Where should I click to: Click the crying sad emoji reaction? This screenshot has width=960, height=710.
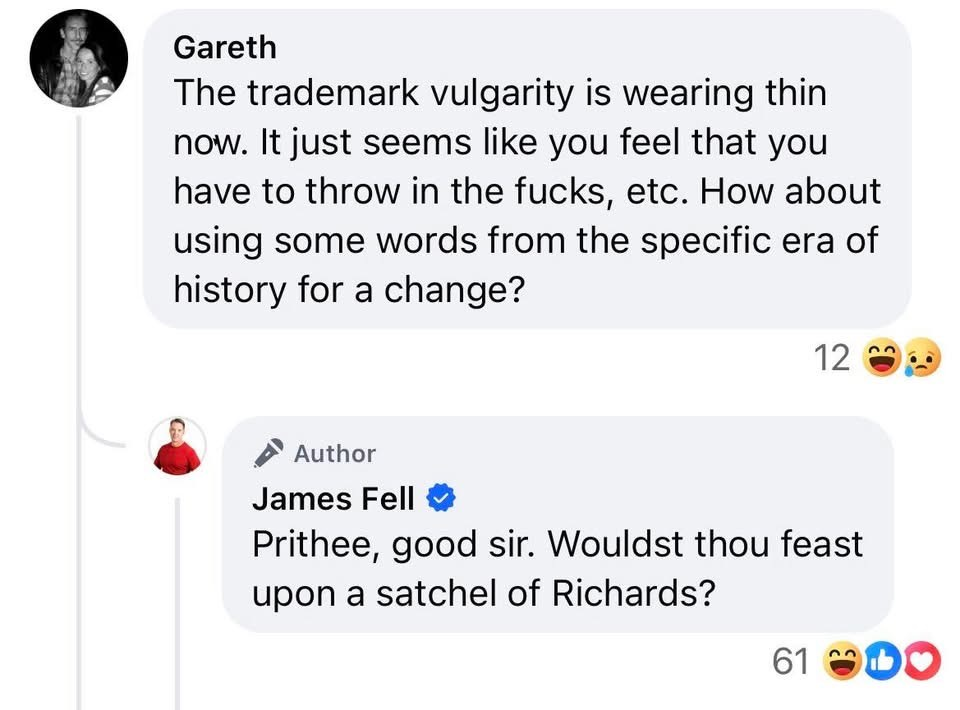(919, 358)
